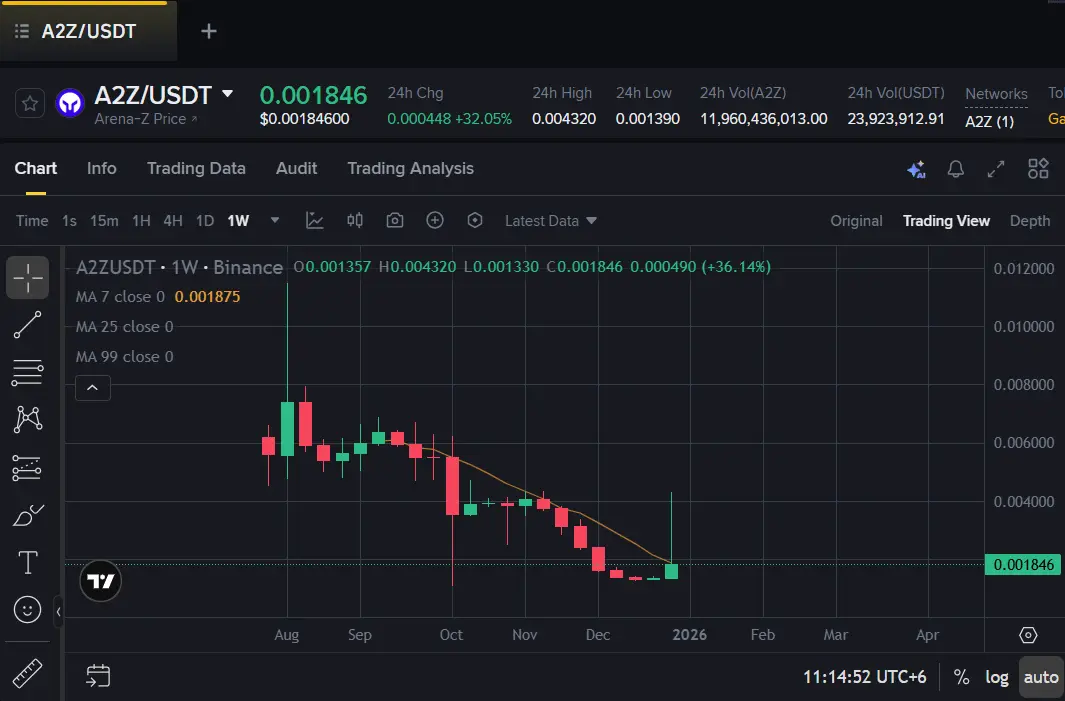The height and width of the screenshot is (701, 1065).
Task: Open chart settings hexagon icon in toolbar
Action: coord(475,220)
